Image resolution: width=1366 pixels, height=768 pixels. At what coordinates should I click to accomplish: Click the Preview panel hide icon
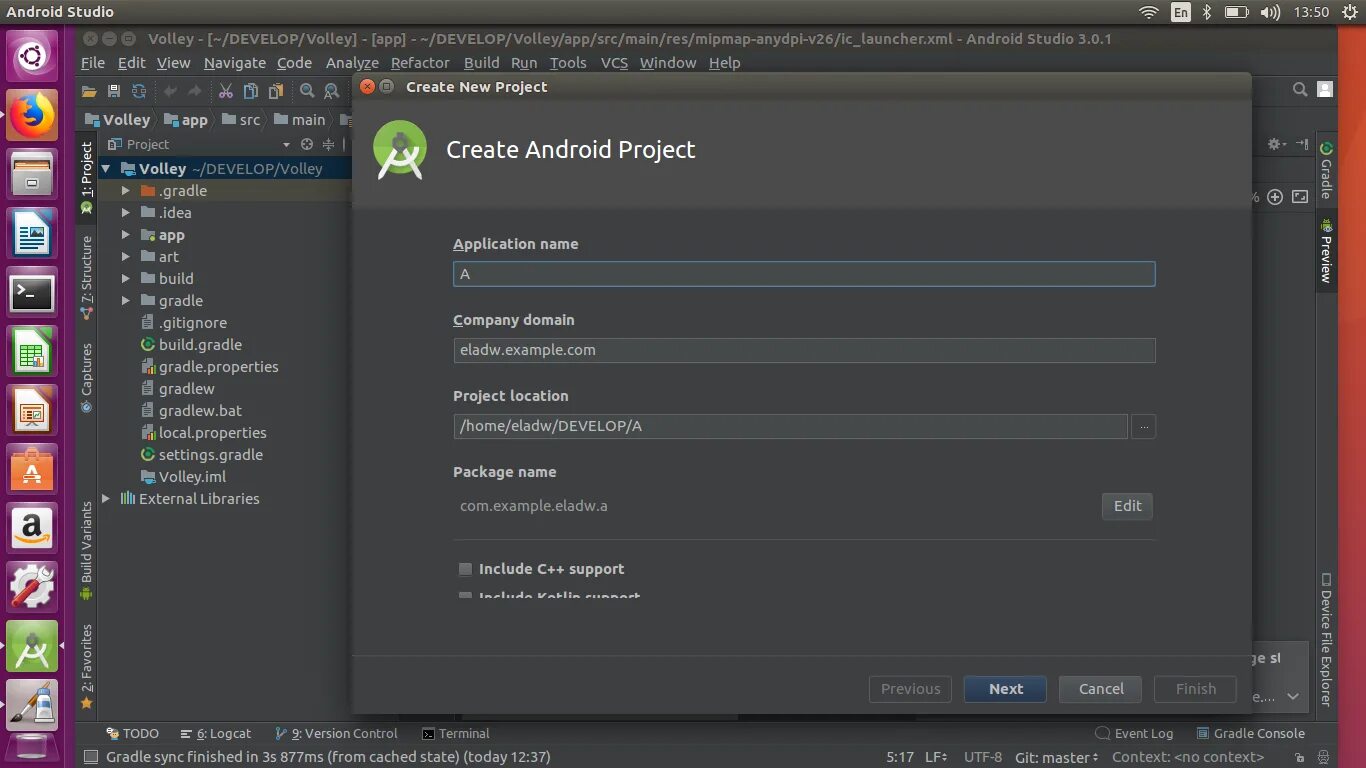(x=1302, y=144)
